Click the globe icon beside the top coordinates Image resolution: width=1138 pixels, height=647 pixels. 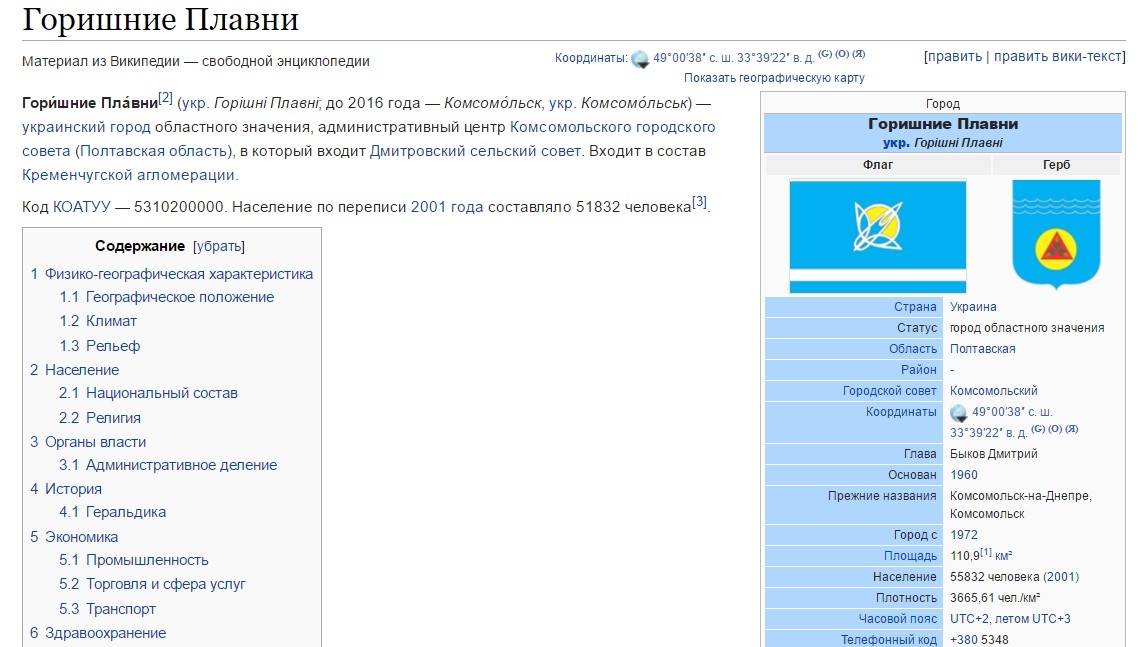tap(640, 59)
